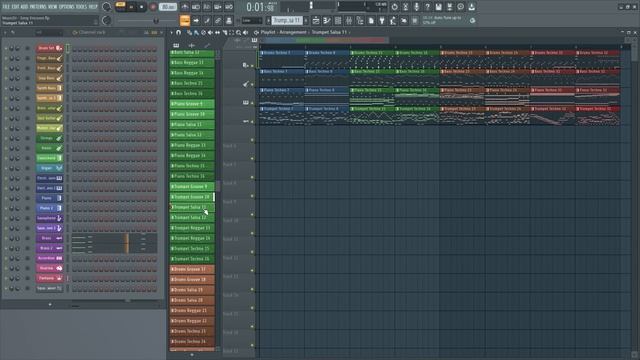Click the View Browser toolbar icon

[x=360, y=20]
